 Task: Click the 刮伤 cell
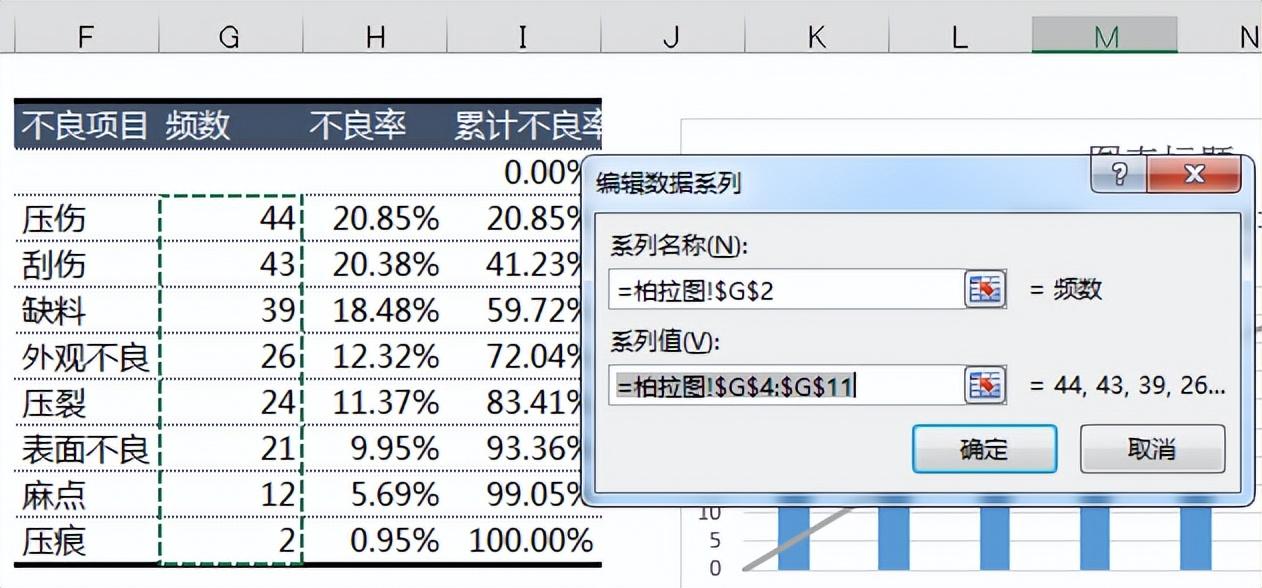(x=86, y=264)
